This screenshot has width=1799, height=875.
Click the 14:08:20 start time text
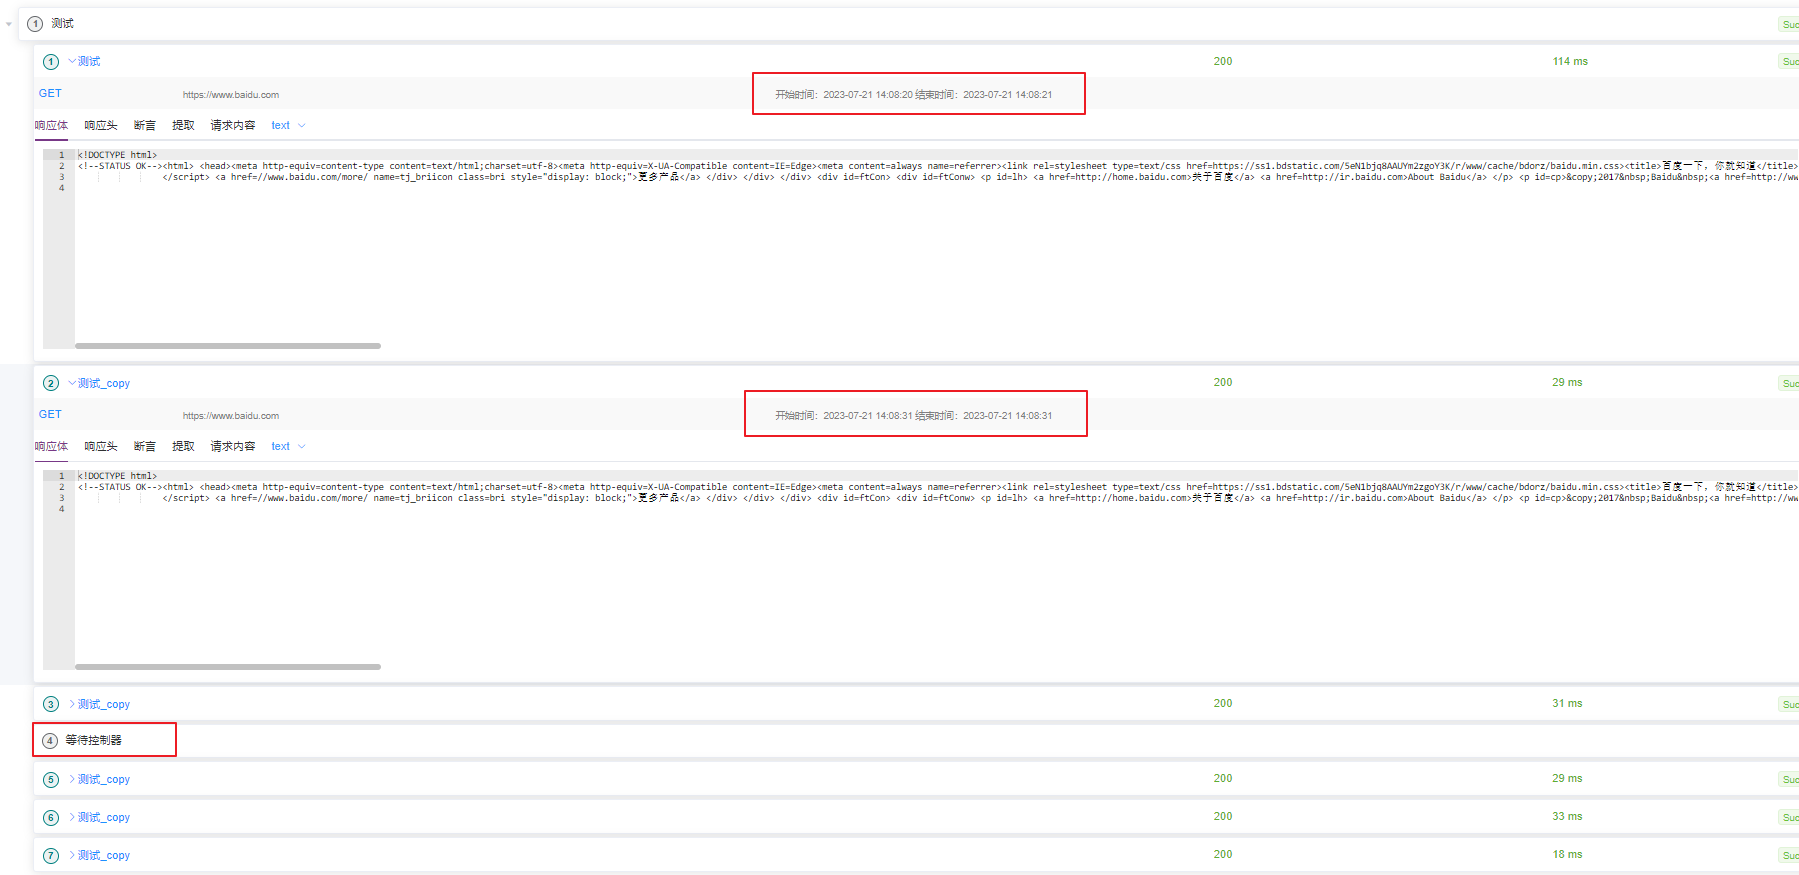pos(844,95)
